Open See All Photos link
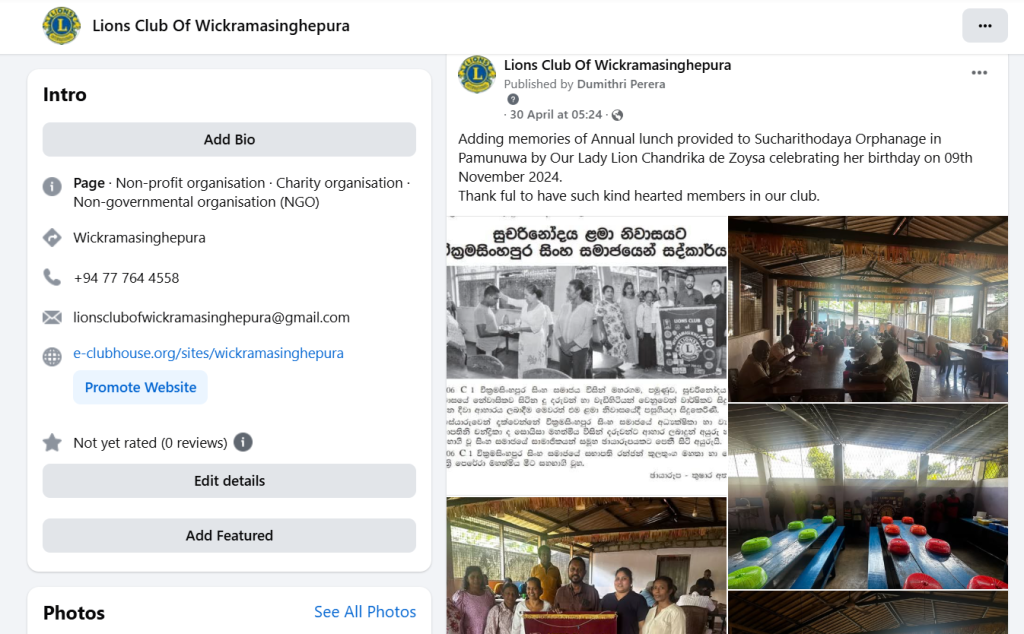This screenshot has width=1024, height=634. [x=365, y=611]
